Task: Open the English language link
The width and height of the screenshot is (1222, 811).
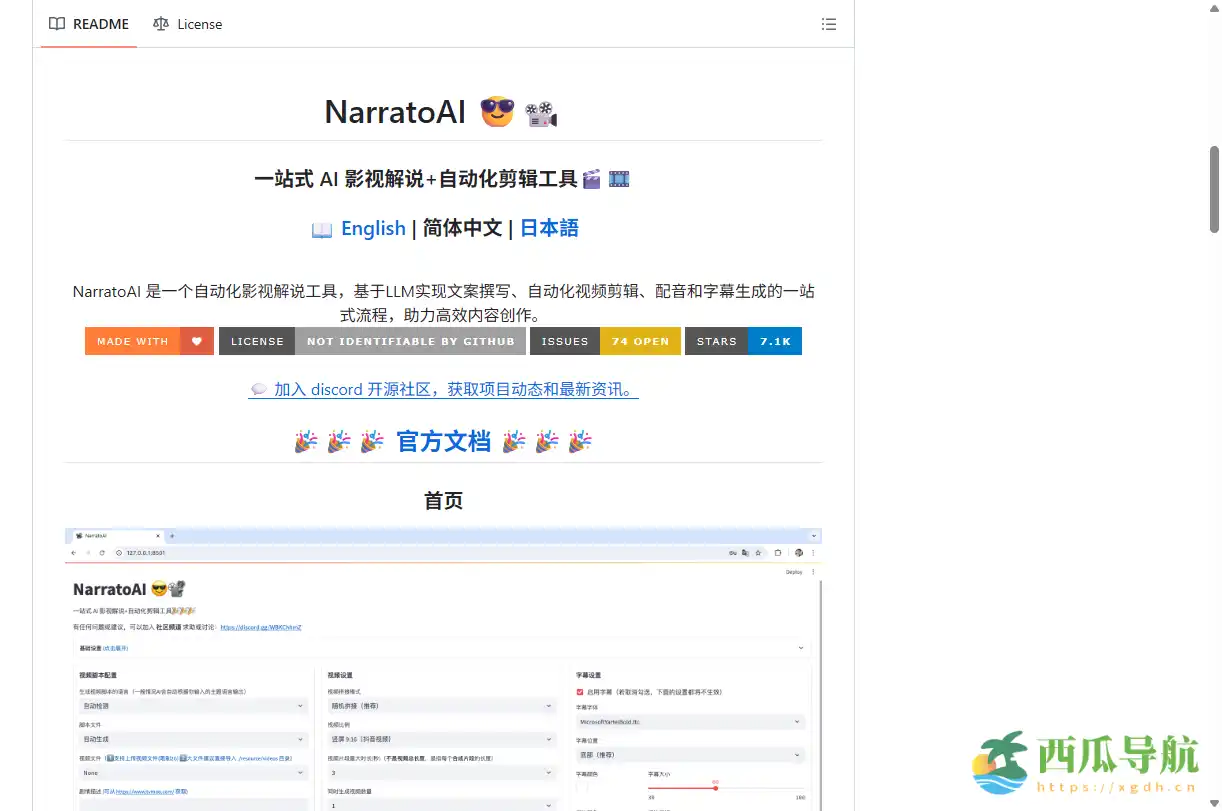Action: [x=373, y=229]
